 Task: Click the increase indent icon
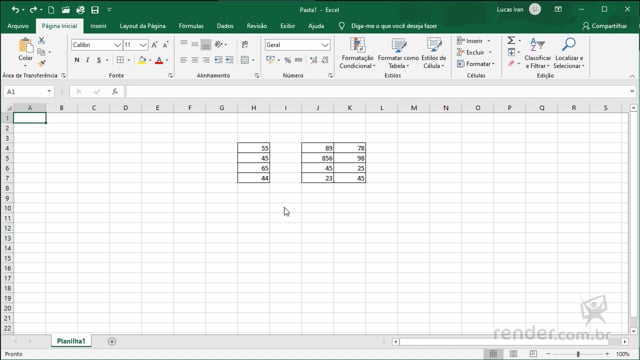[x=229, y=60]
